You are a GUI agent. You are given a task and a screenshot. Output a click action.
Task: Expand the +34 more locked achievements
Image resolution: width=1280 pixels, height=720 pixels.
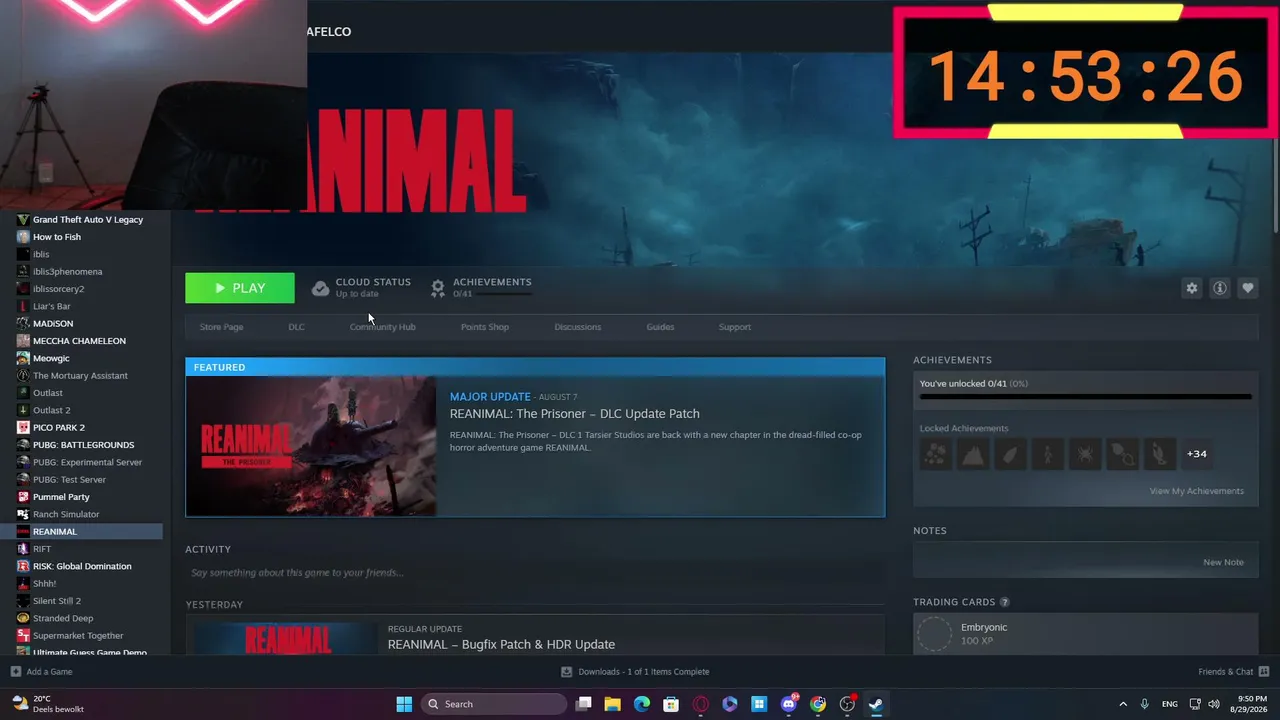point(1196,454)
